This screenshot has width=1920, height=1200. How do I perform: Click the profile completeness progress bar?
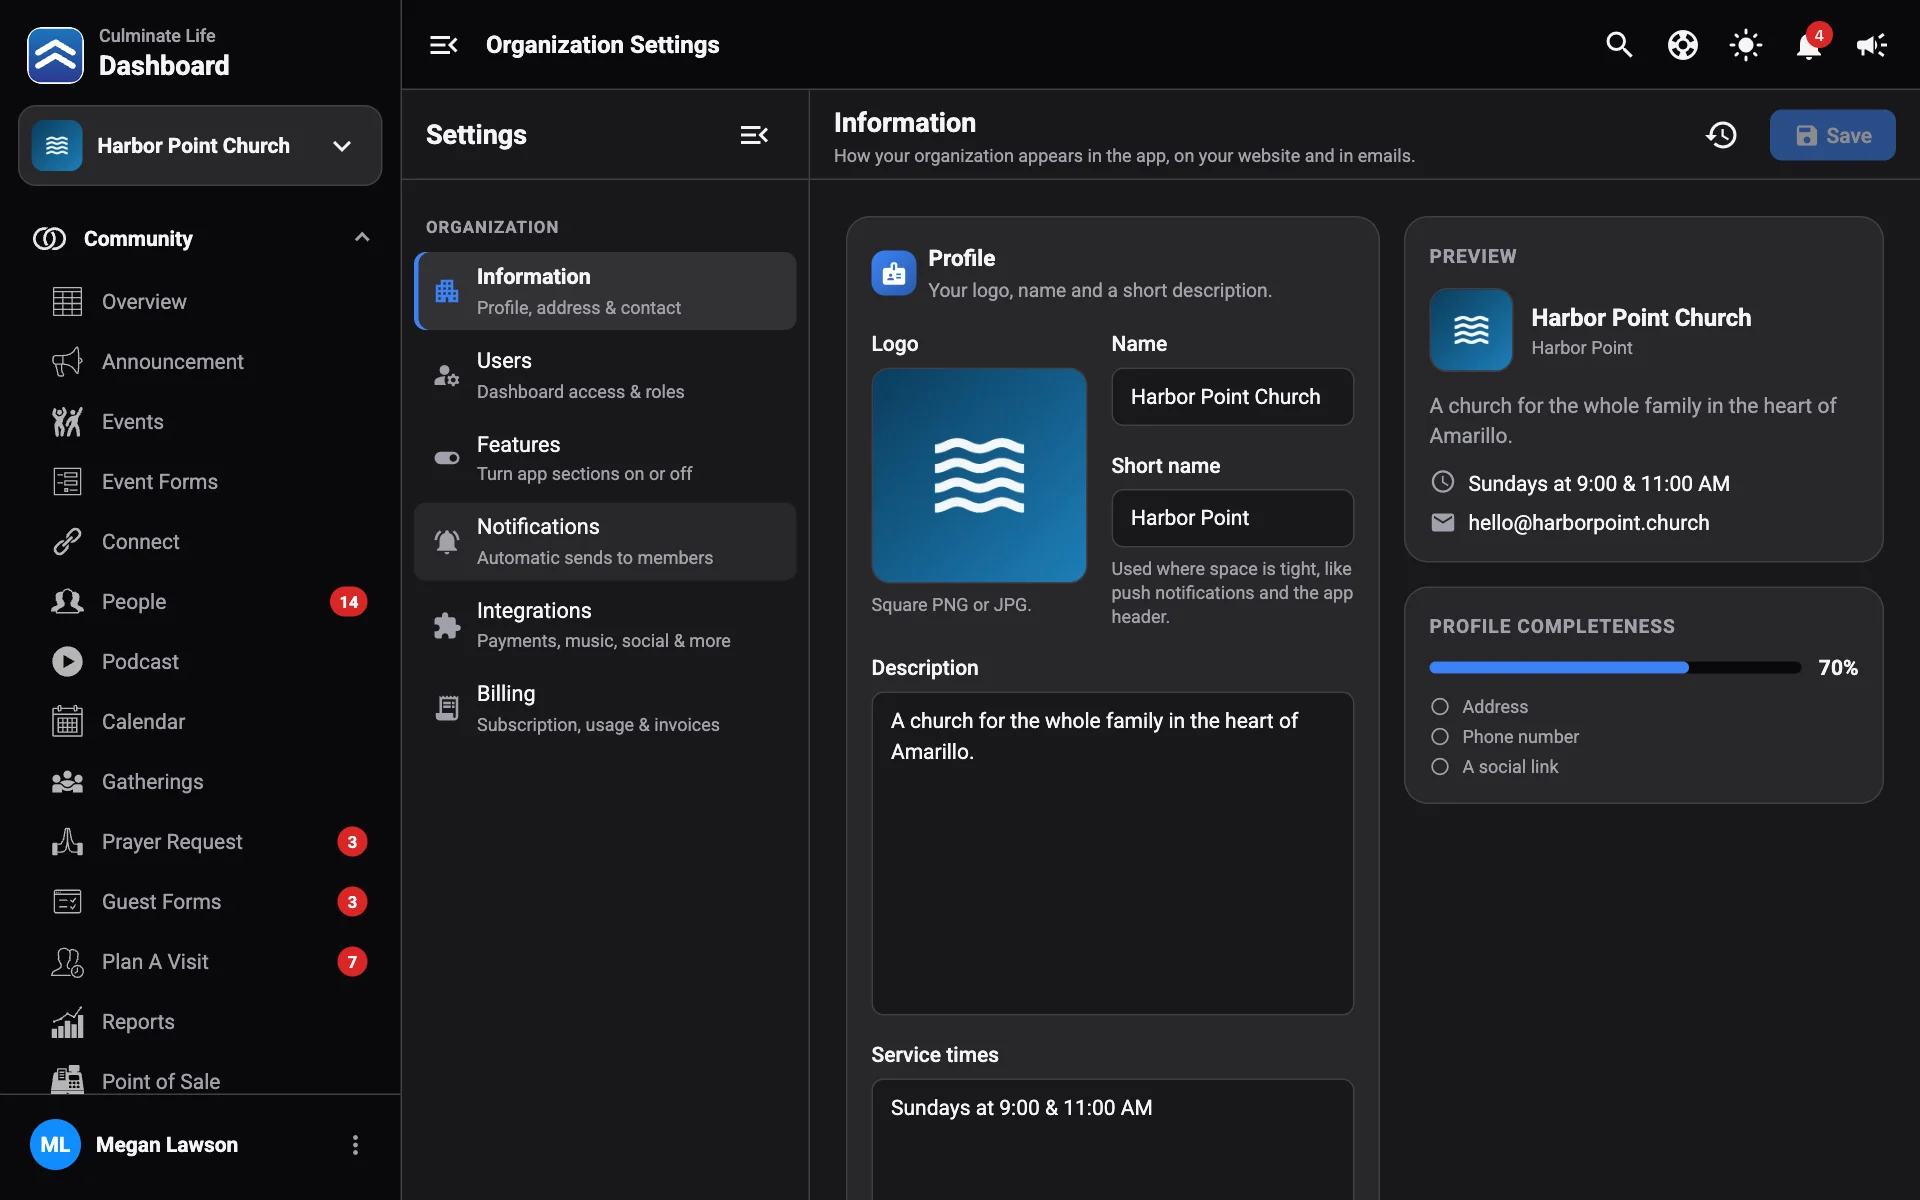1615,668
